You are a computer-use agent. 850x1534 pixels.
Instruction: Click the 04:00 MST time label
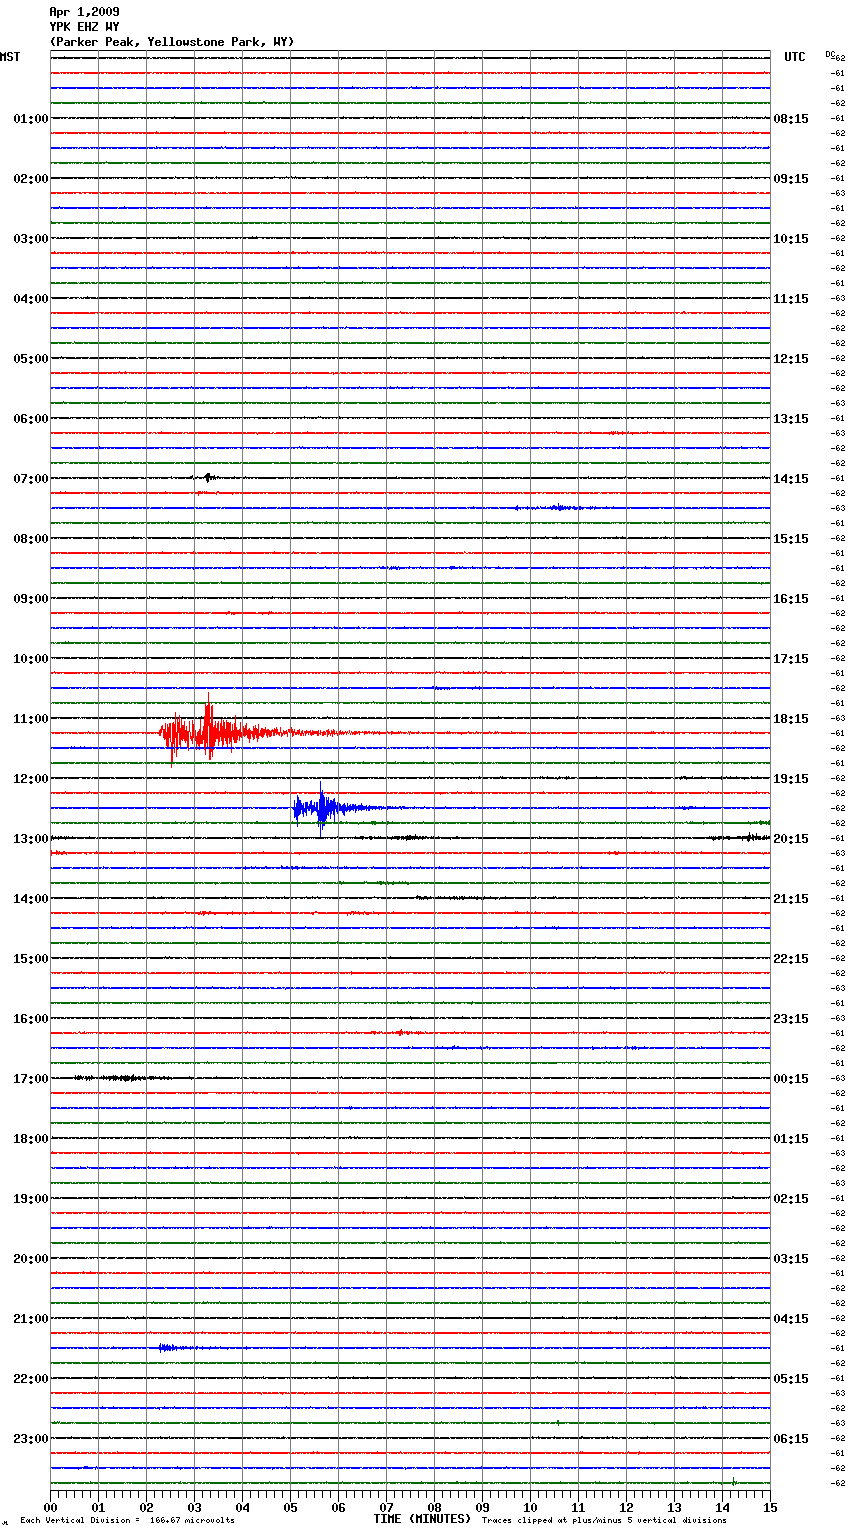click(x=30, y=299)
